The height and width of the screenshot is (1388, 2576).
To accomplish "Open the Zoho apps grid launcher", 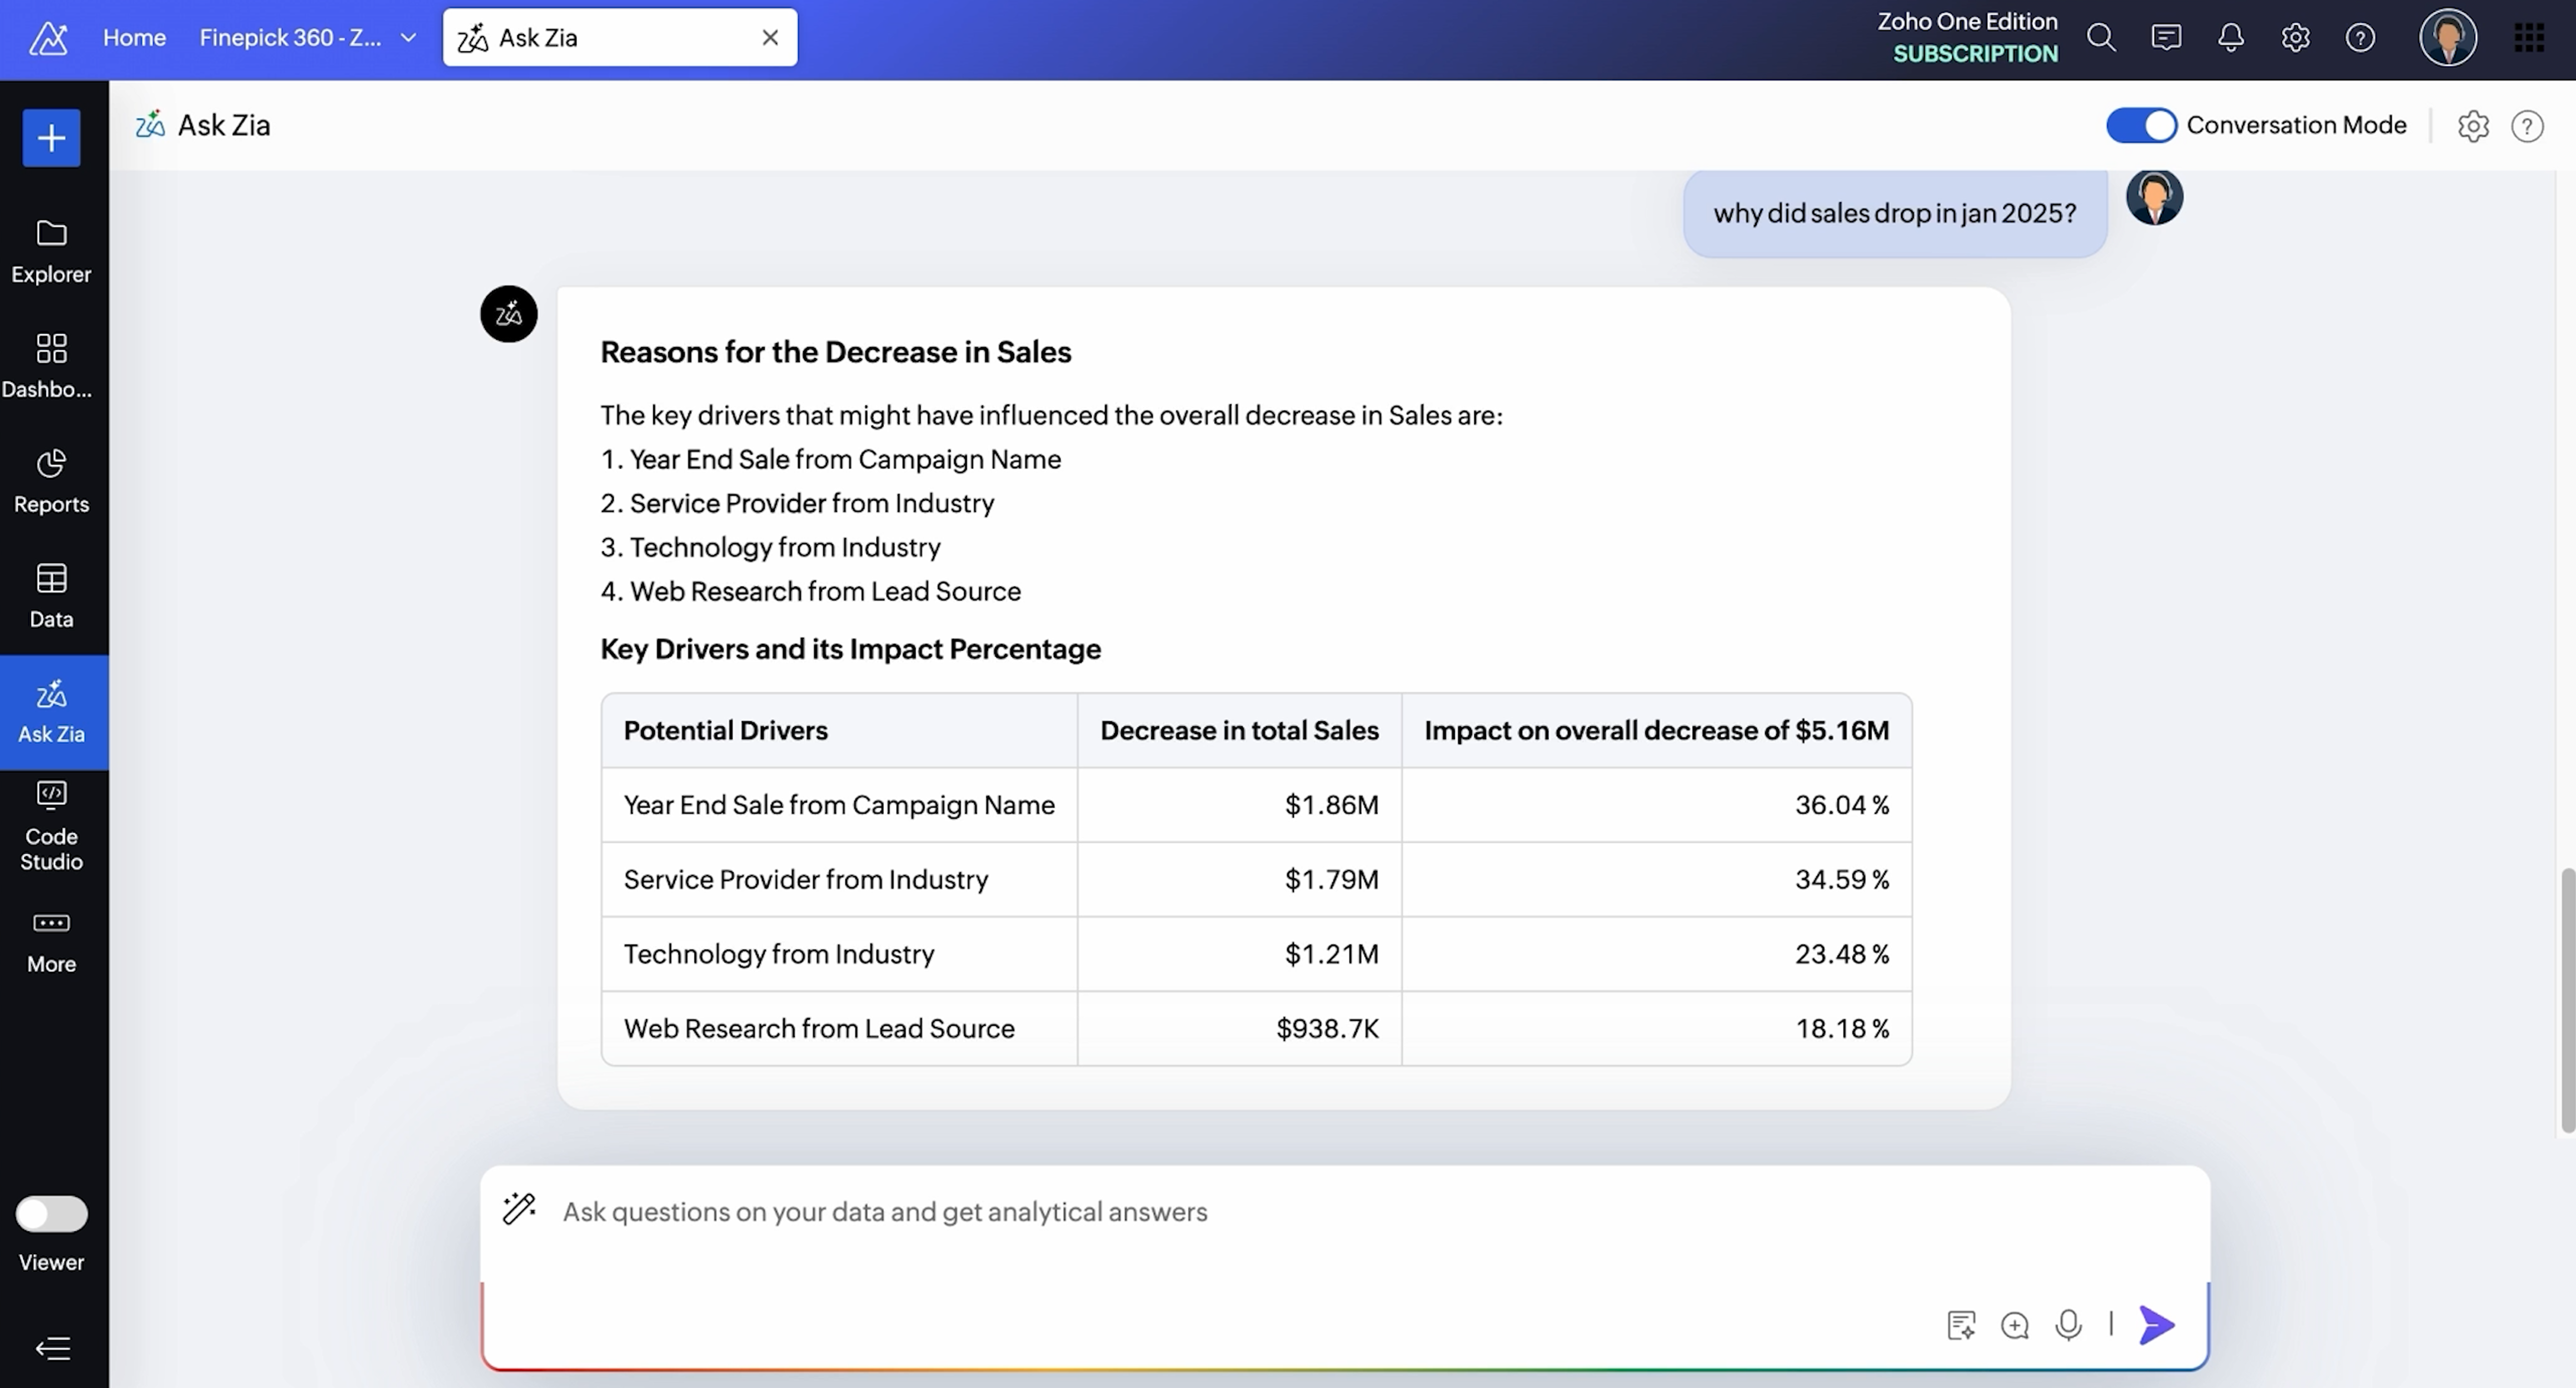I will coord(2529,38).
